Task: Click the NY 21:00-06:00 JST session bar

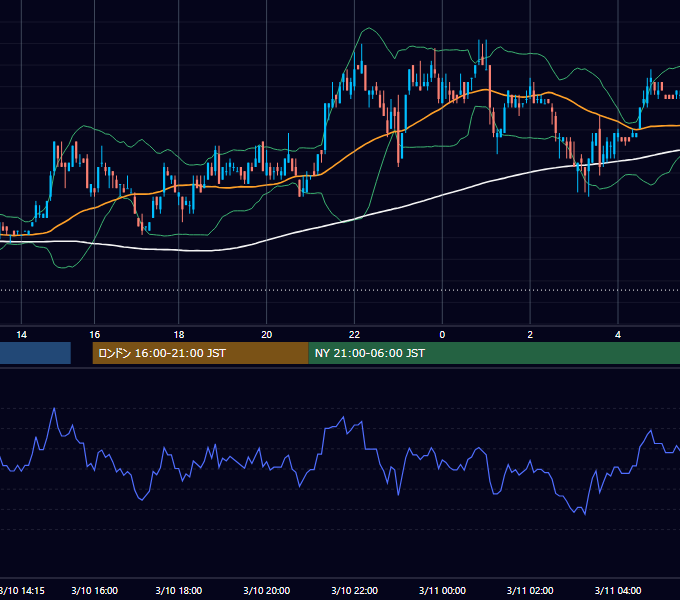Action: (x=494, y=353)
